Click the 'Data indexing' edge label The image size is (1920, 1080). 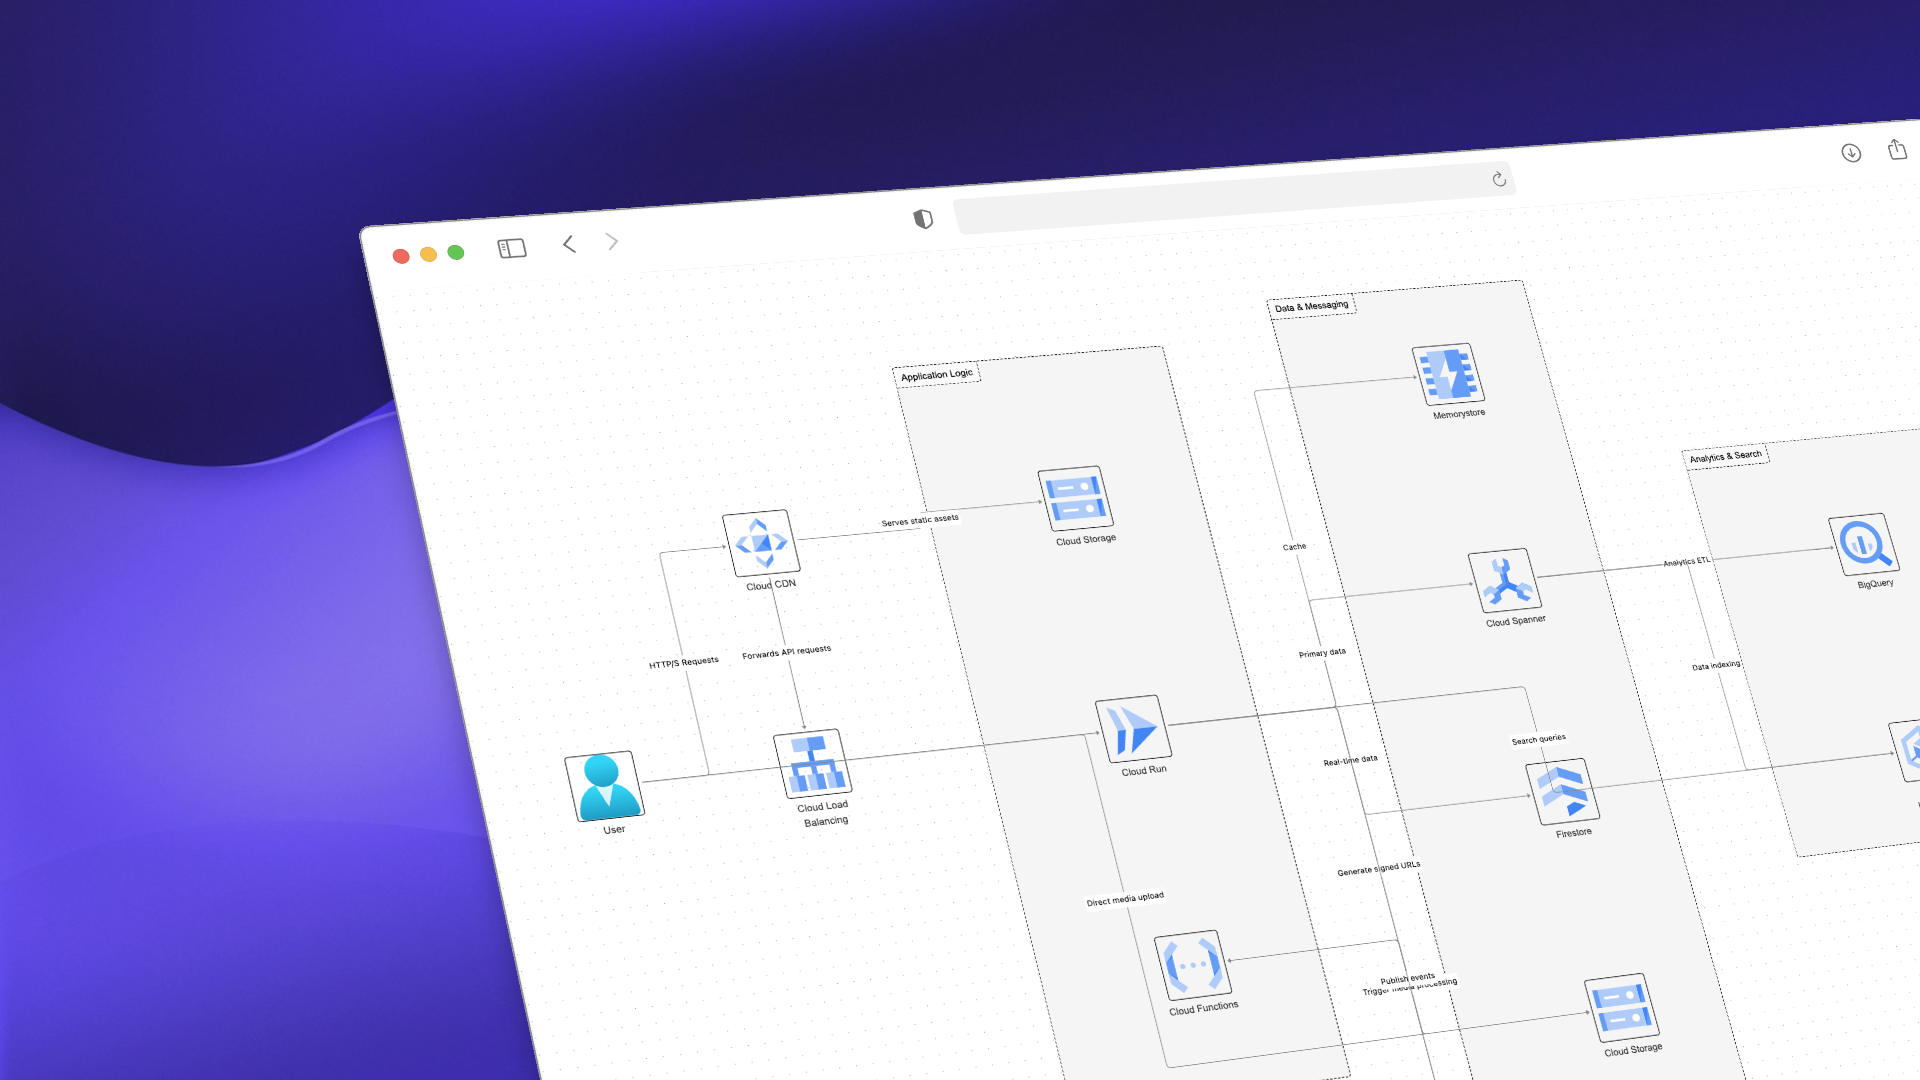tap(1716, 666)
